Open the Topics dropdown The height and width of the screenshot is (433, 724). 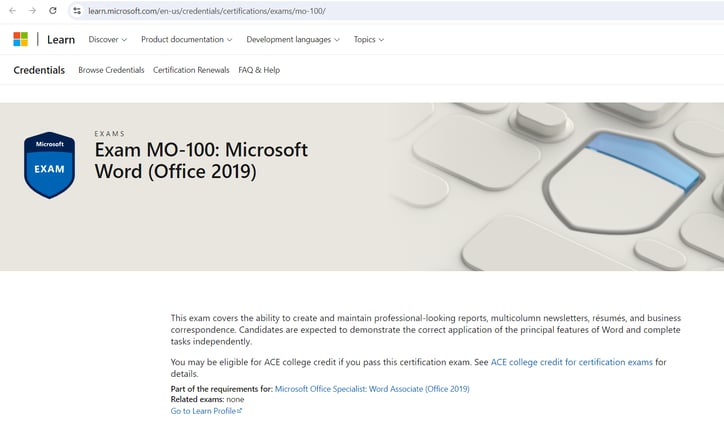(369, 40)
